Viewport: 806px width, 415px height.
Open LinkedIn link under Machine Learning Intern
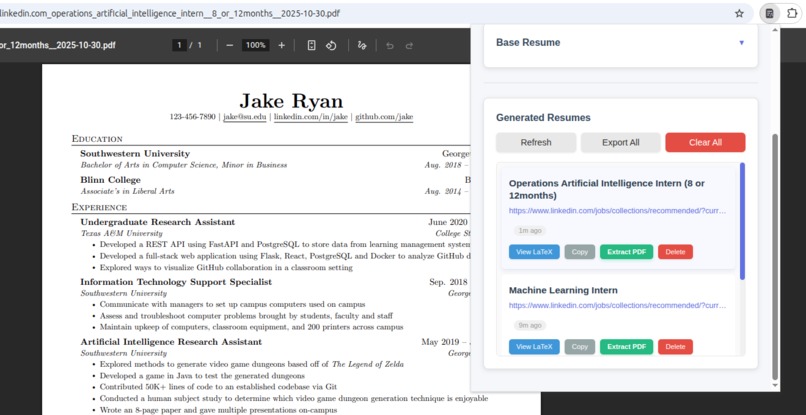click(617, 305)
